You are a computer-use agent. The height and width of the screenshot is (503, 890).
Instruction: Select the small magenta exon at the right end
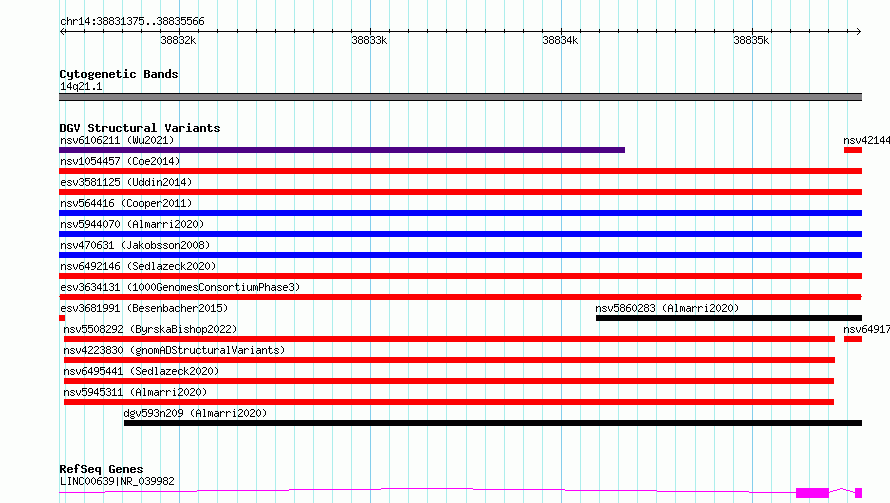858,493
